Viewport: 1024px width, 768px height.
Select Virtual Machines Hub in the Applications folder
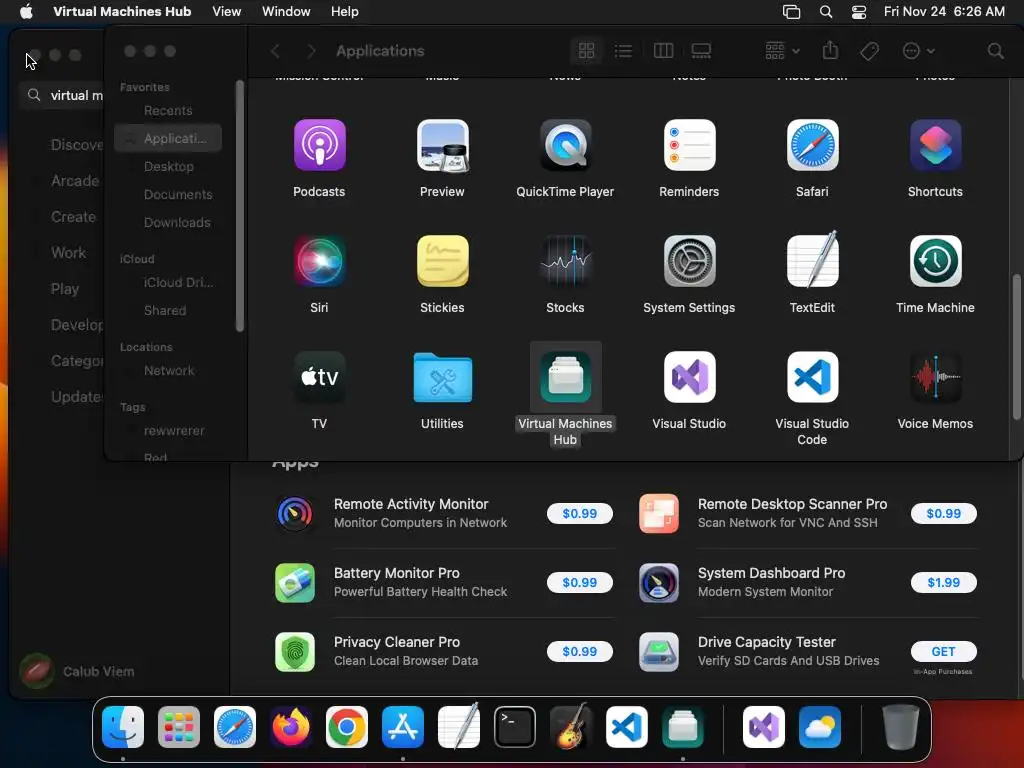point(565,377)
